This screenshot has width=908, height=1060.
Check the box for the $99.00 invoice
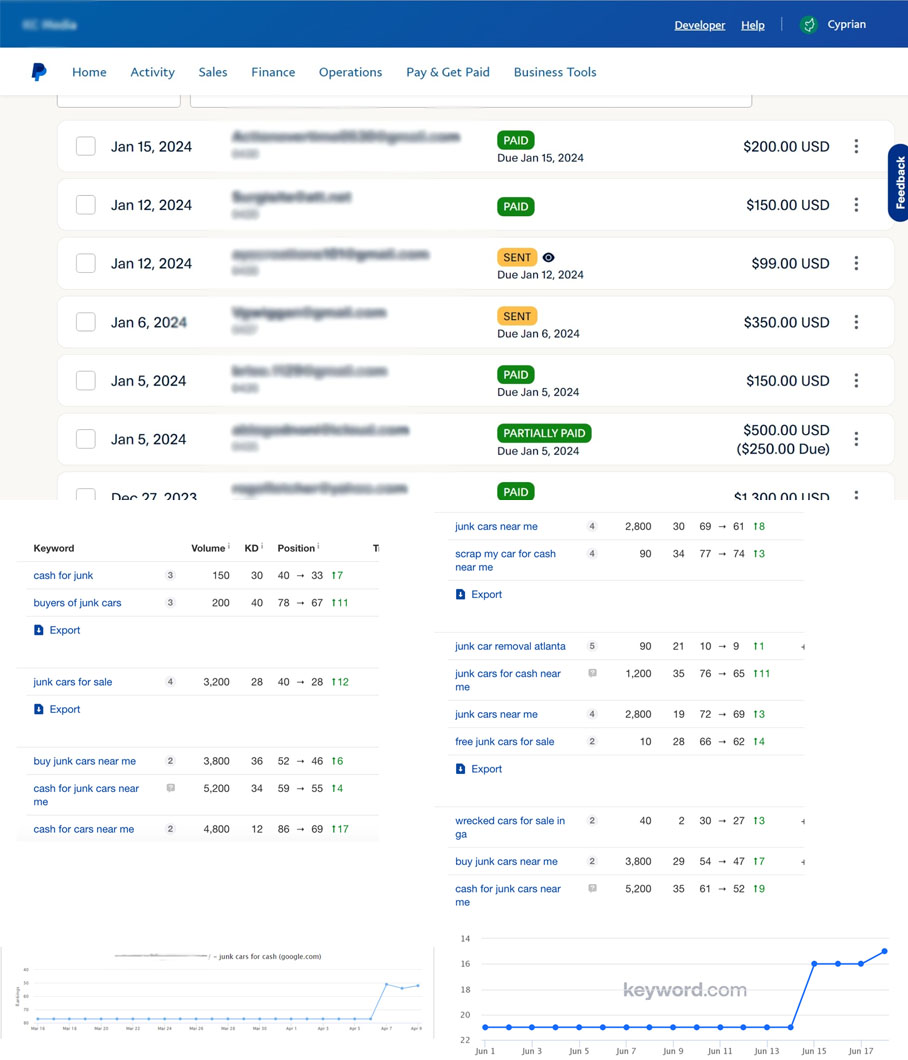coord(86,264)
